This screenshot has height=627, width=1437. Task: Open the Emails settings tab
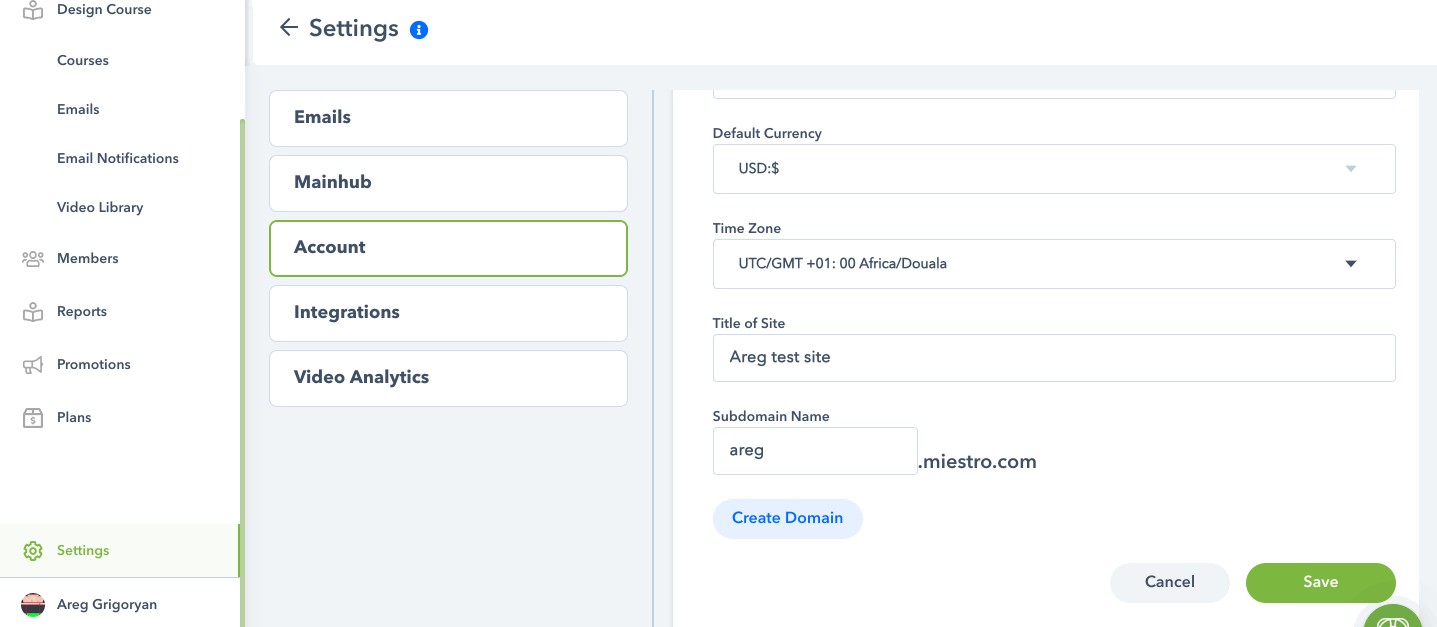(448, 118)
